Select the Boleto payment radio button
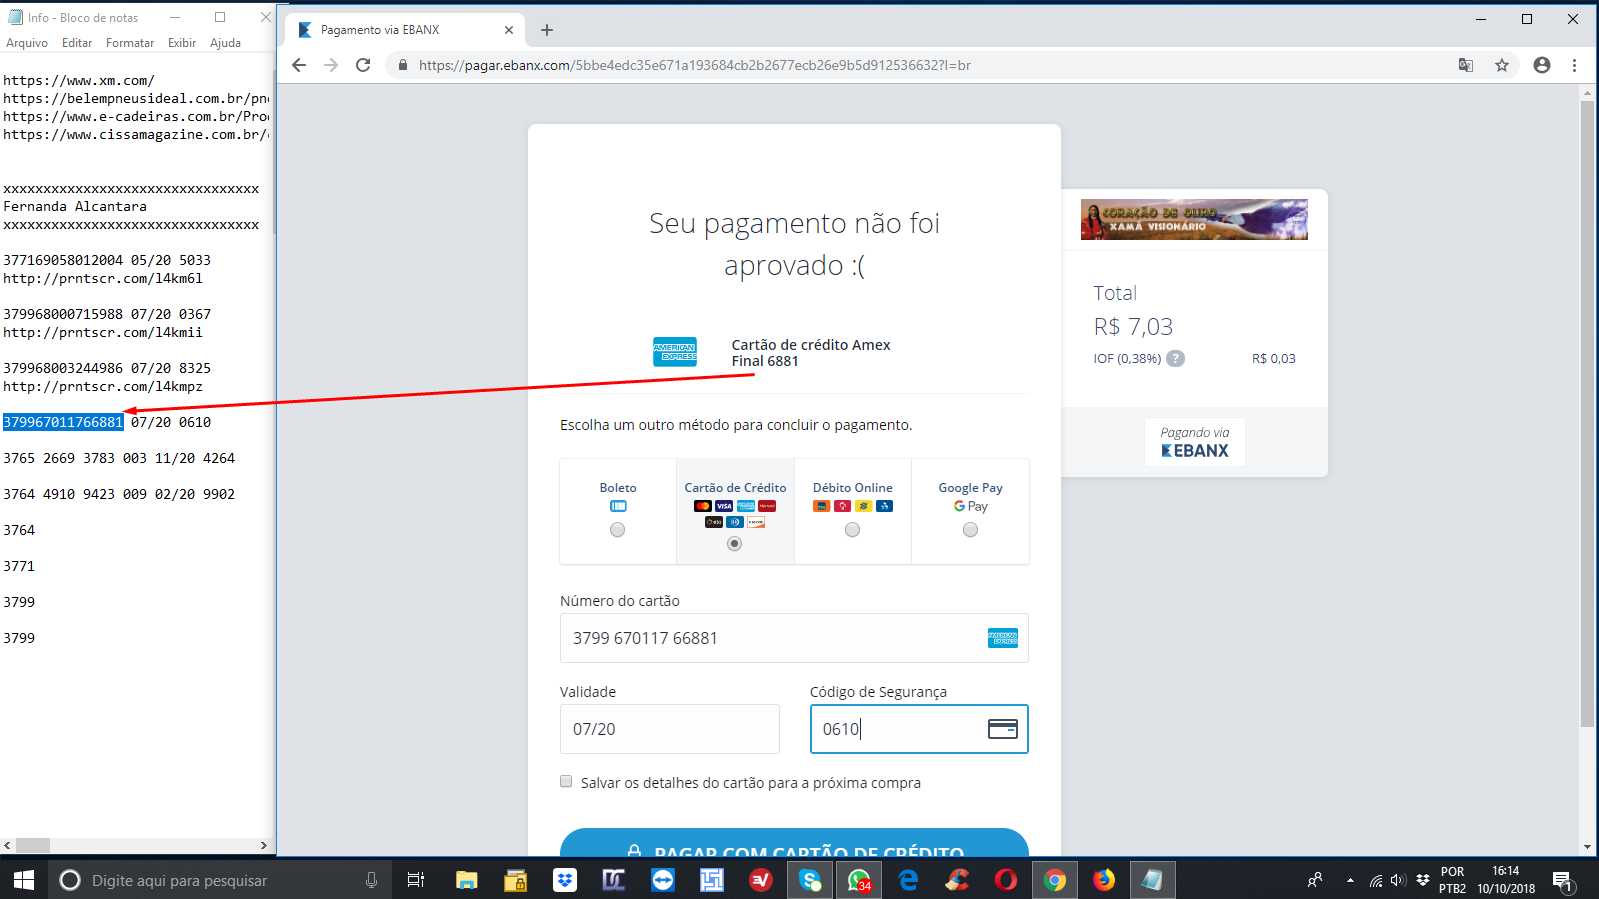Image resolution: width=1599 pixels, height=899 pixels. [617, 530]
